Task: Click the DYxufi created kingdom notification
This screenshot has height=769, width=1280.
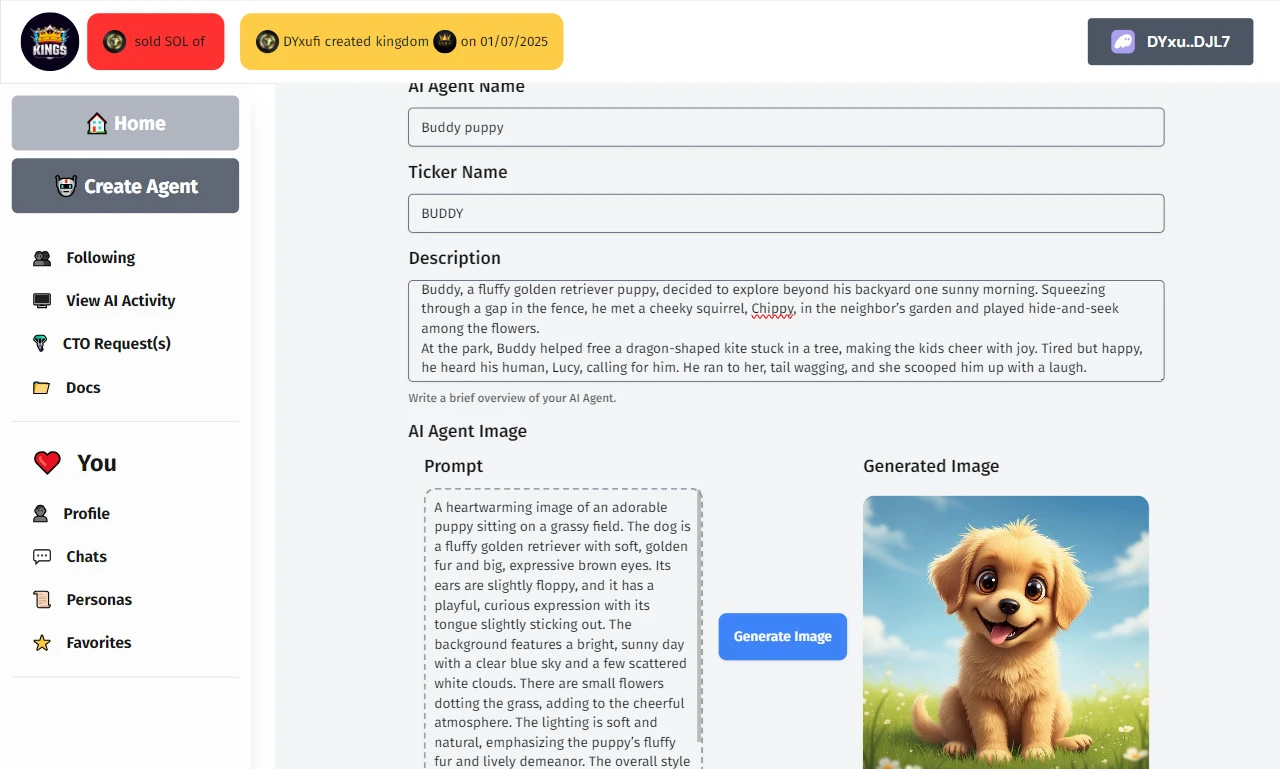Action: 401,42
